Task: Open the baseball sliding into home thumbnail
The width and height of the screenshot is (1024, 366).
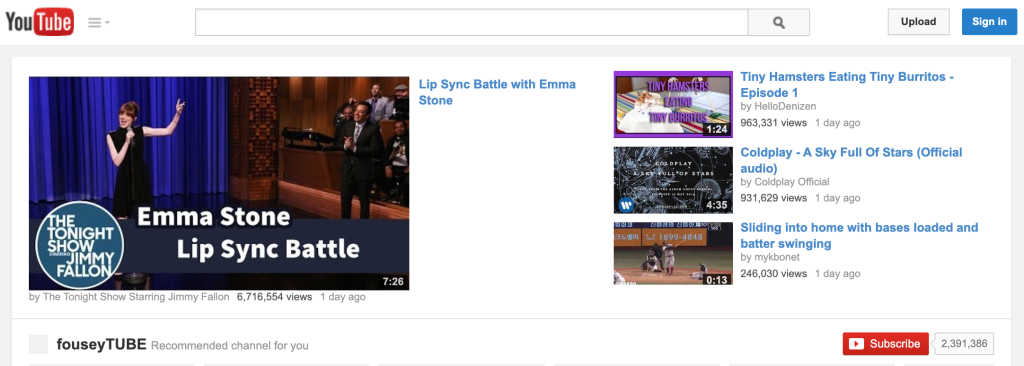Action: point(673,254)
